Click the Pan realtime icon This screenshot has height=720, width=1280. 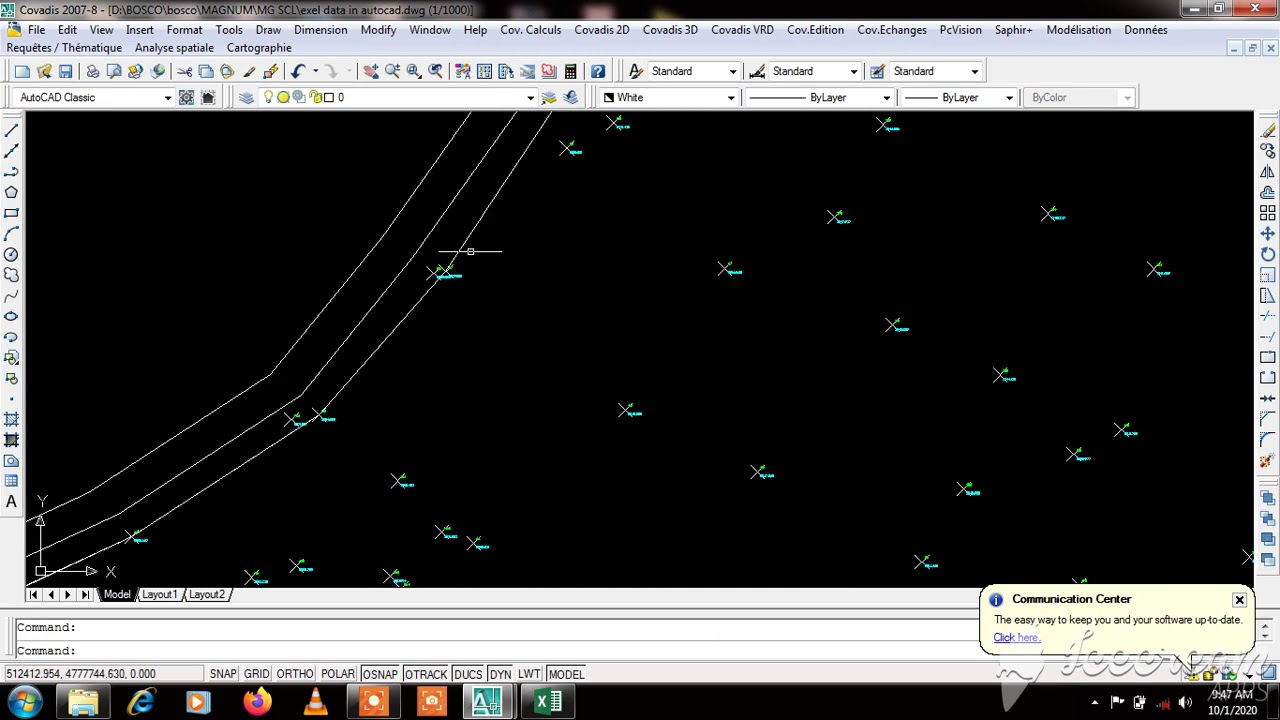click(371, 71)
